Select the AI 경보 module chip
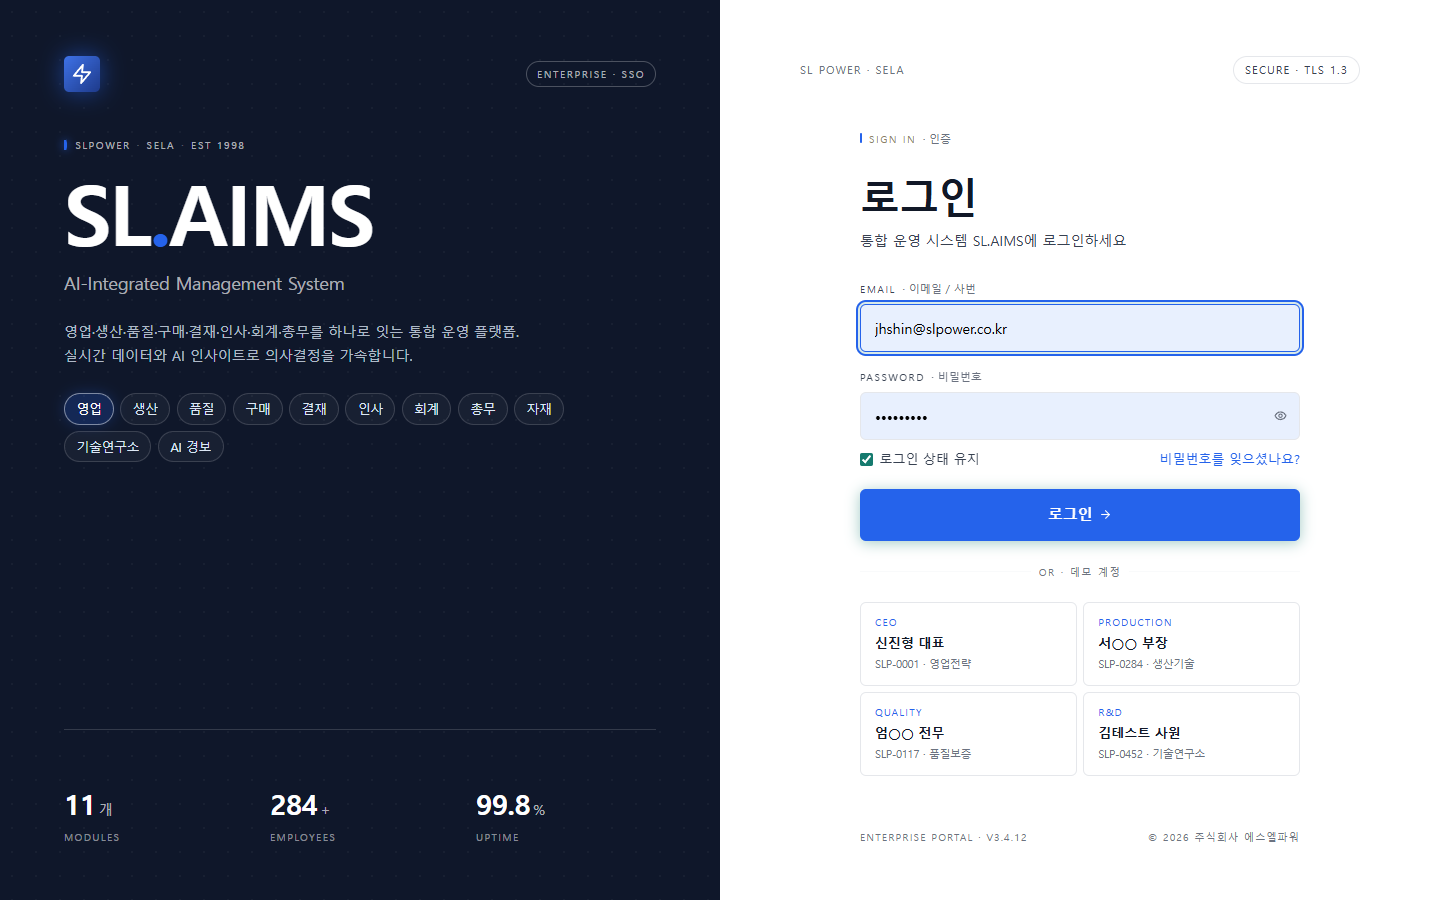1440x900 pixels. (x=191, y=447)
